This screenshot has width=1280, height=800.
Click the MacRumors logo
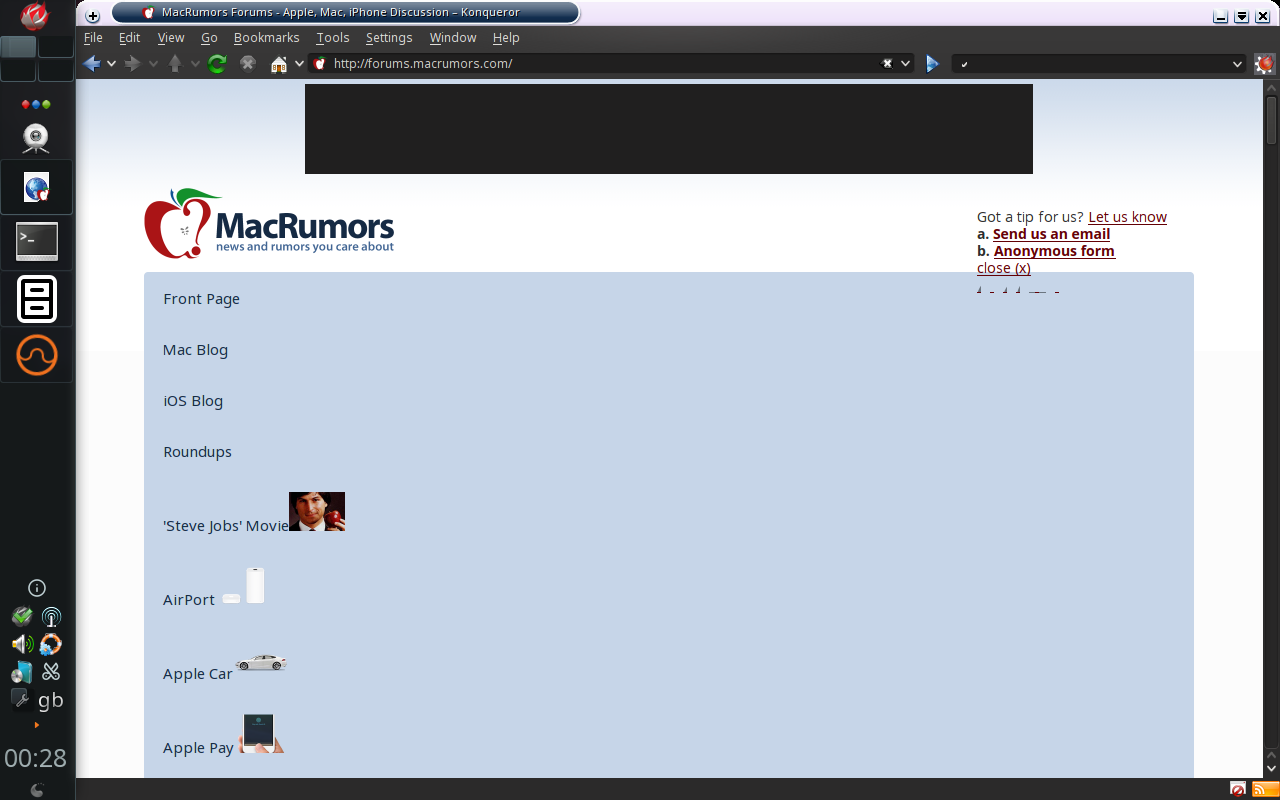[x=270, y=223]
